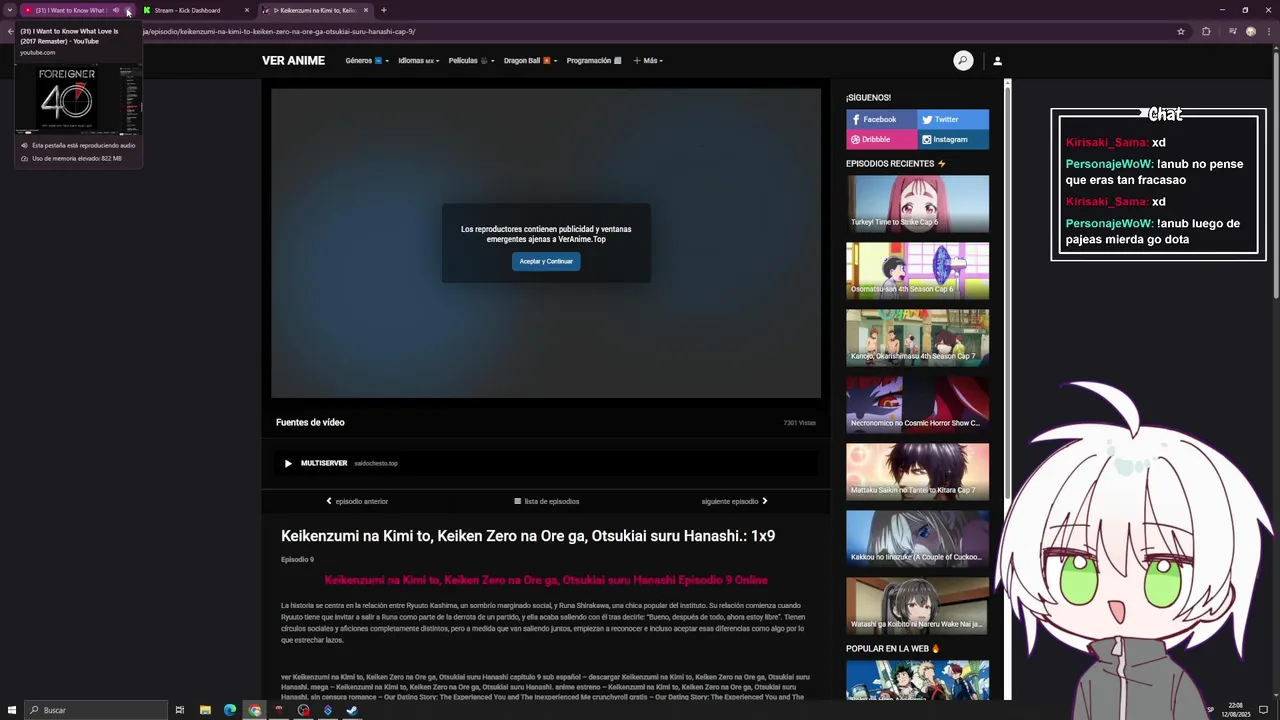The width and height of the screenshot is (1280, 720).
Task: Open Turkey! Time to Strike Cap 6 thumbnail
Action: pyautogui.click(x=918, y=204)
